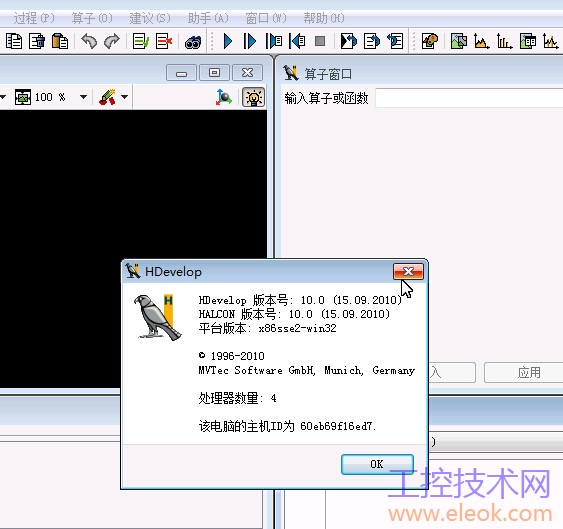The width and height of the screenshot is (563, 529).
Task: Open the 建议(S) menu
Action: pyautogui.click(x=150, y=18)
